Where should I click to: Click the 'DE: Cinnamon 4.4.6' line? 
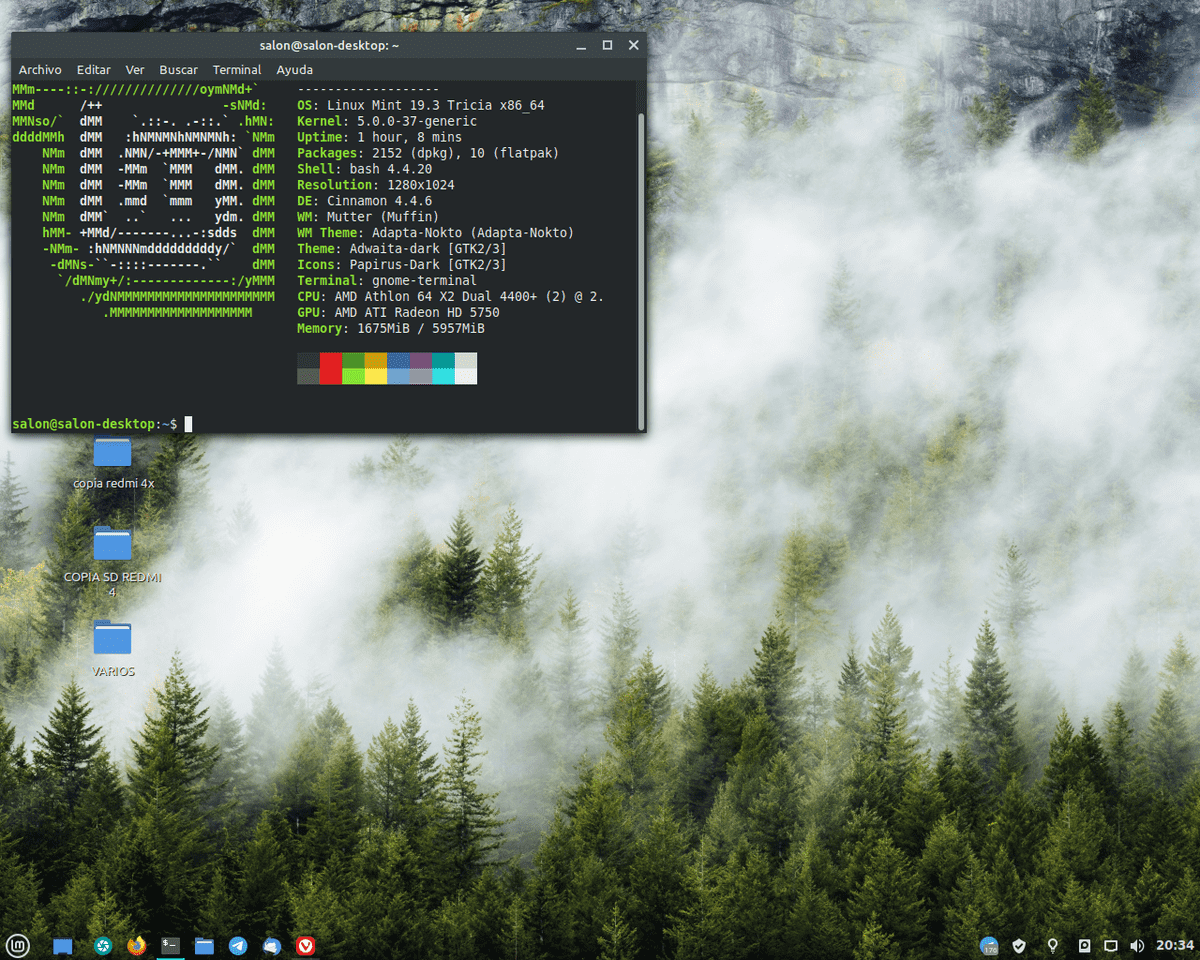[365, 201]
